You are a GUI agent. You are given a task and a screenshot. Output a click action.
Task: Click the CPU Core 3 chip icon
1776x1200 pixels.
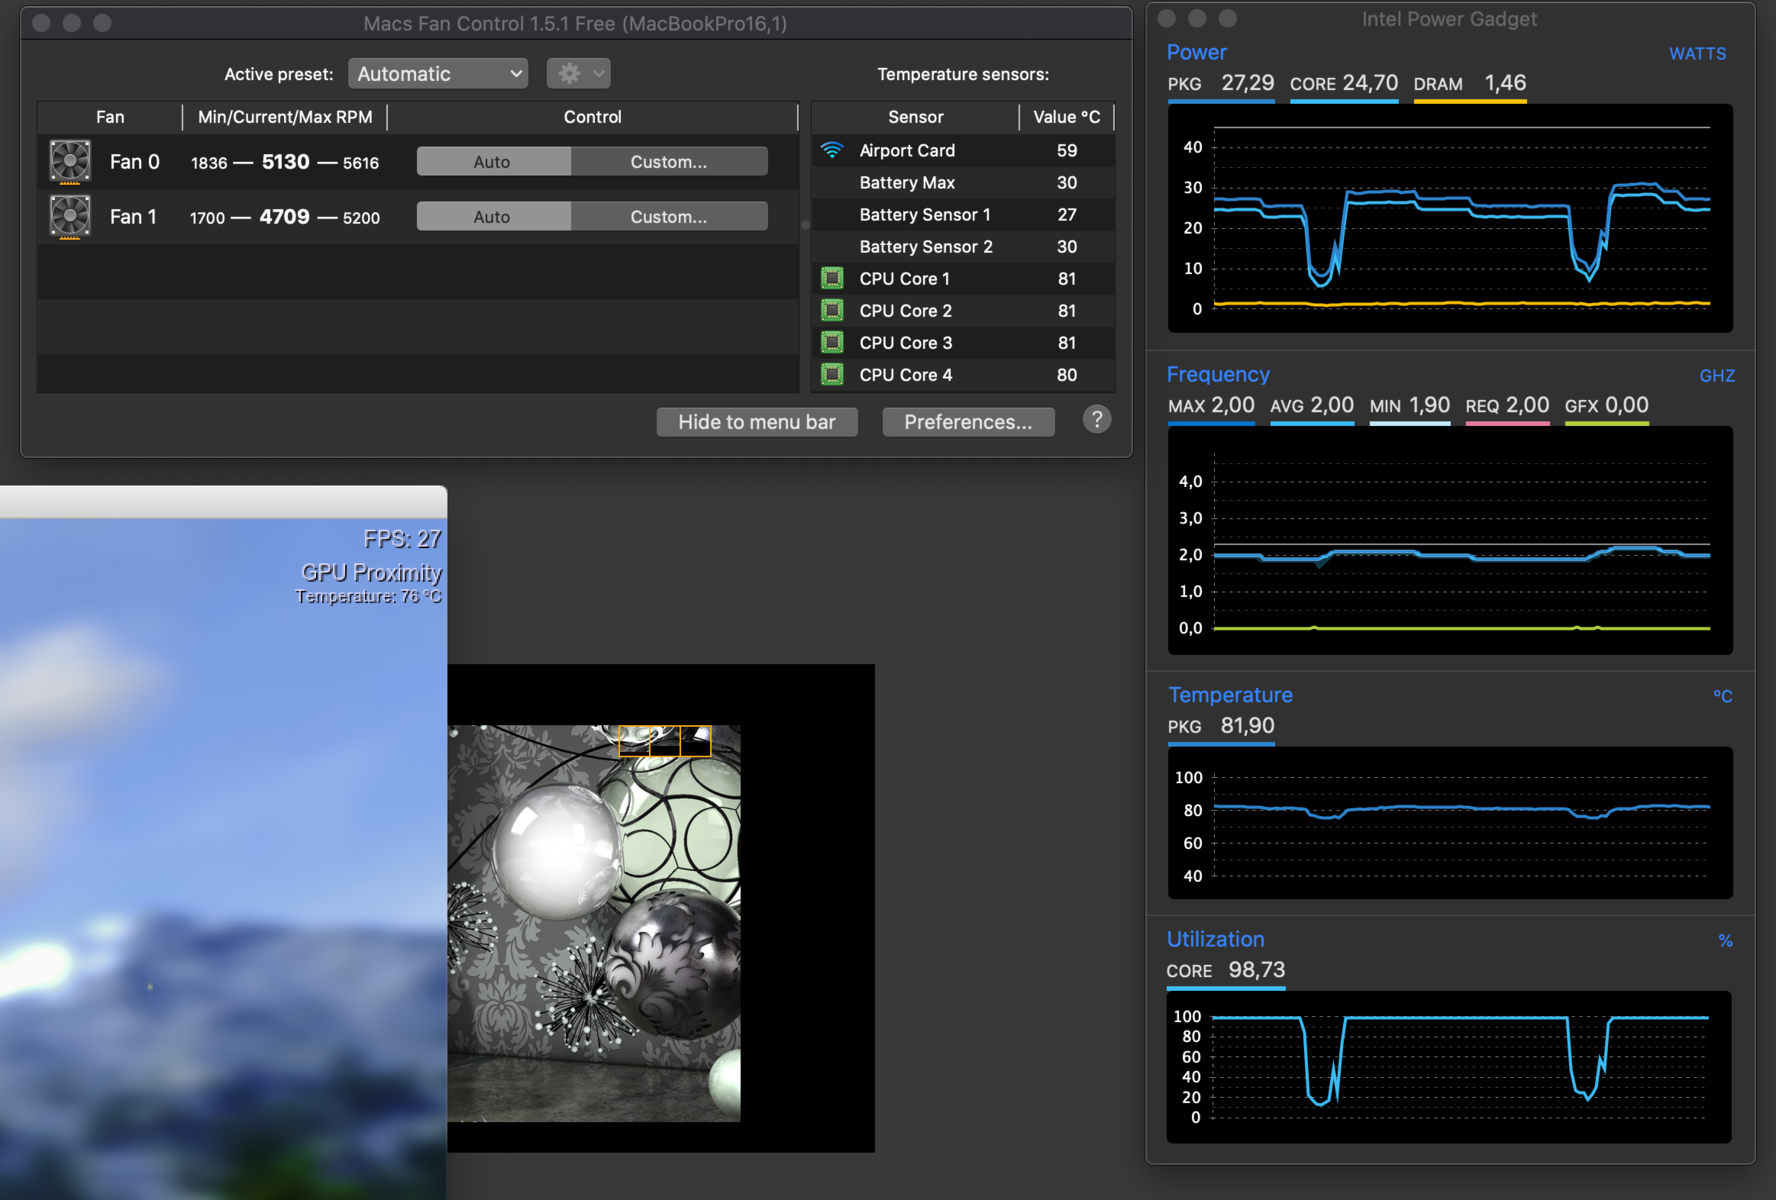(831, 343)
